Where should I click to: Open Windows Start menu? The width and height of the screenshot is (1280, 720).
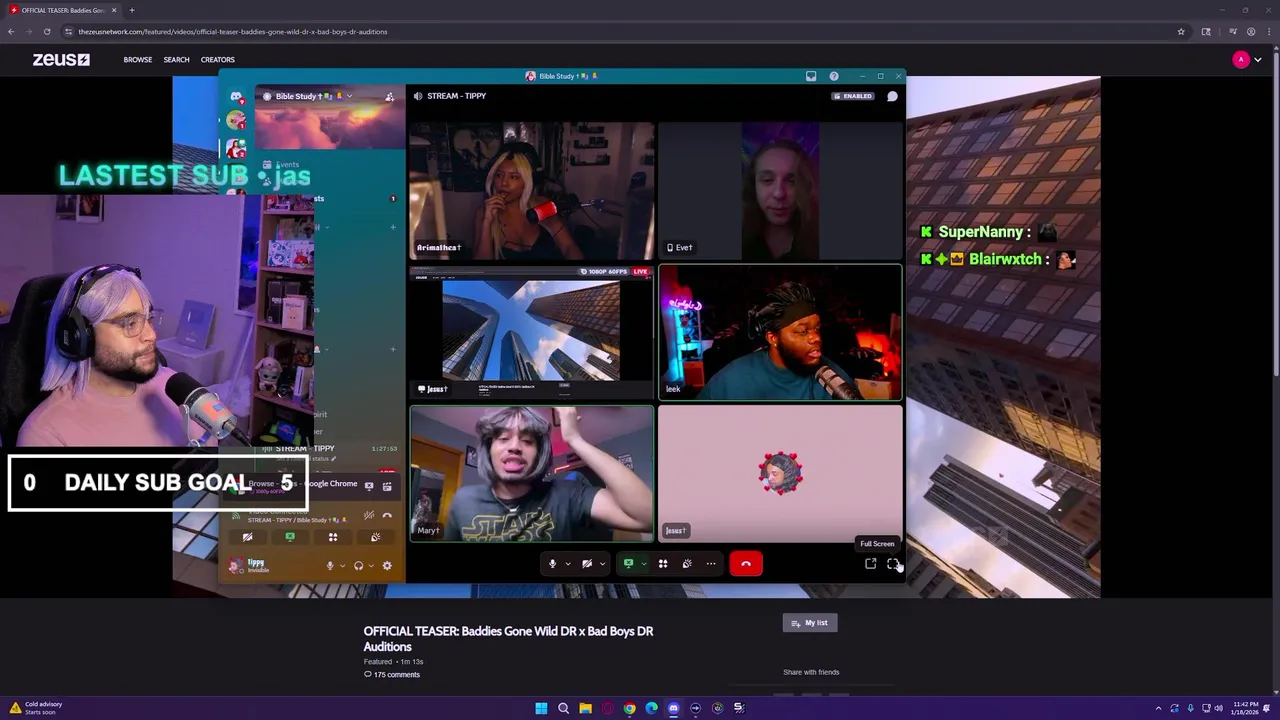click(x=541, y=708)
